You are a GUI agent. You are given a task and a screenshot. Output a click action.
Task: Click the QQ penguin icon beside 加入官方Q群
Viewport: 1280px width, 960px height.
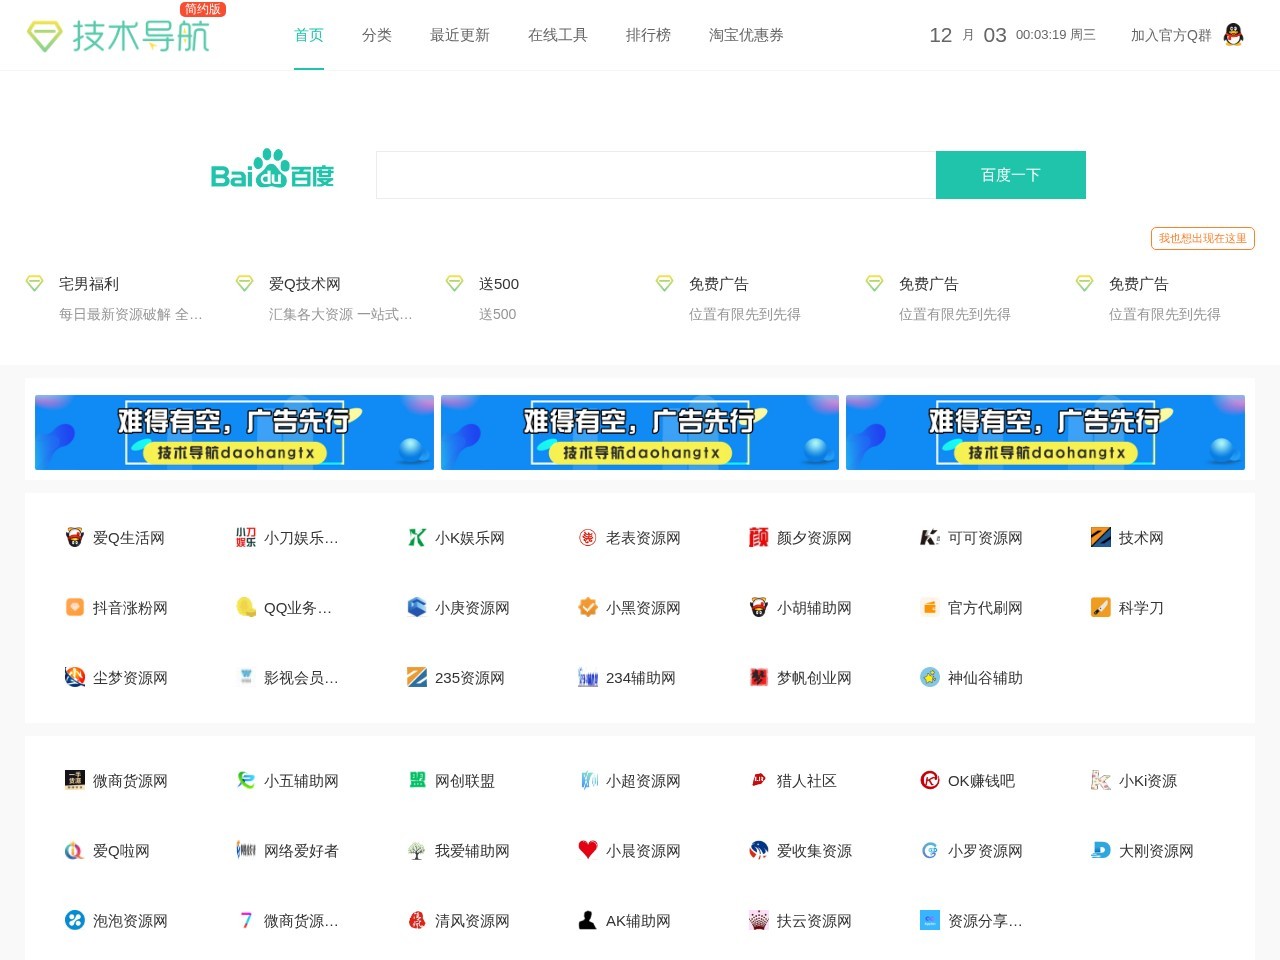(x=1235, y=34)
